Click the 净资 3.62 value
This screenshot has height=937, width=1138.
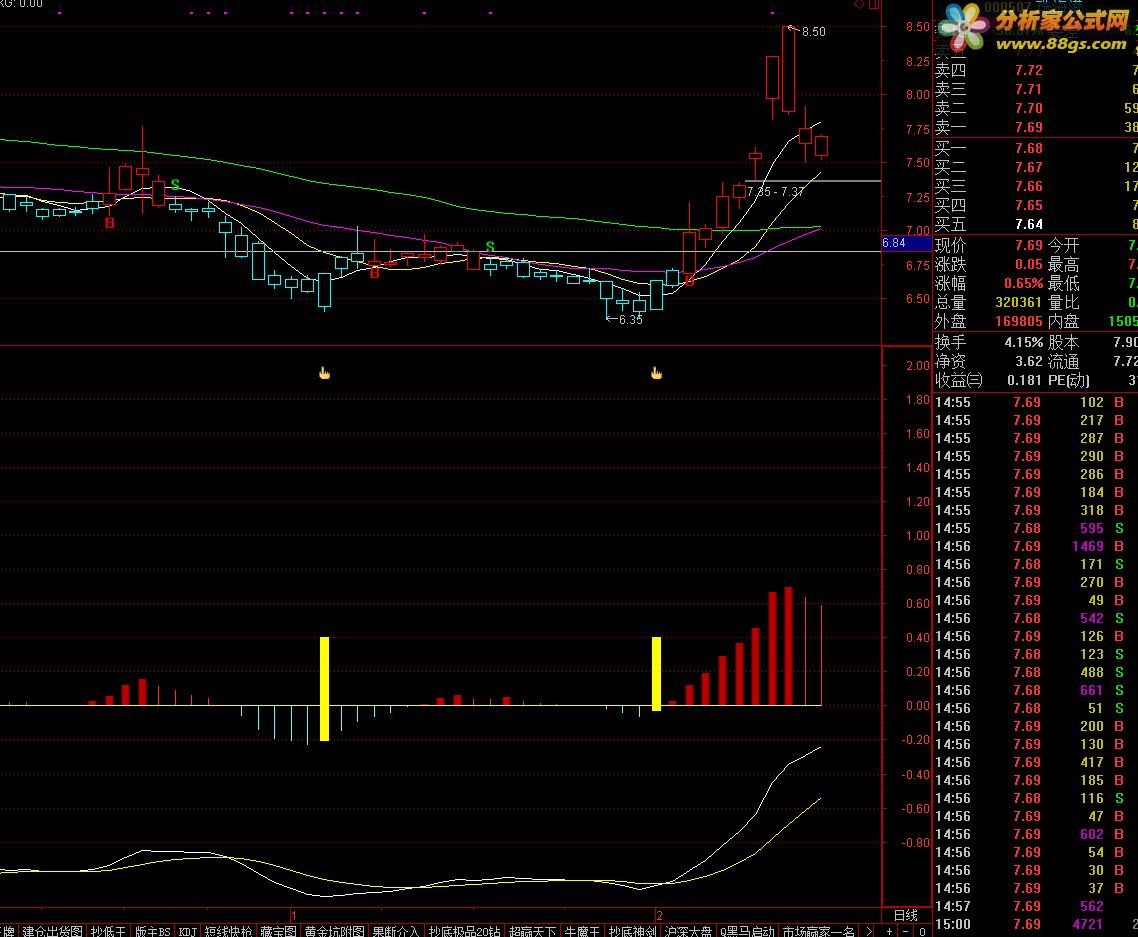[x=1028, y=361]
